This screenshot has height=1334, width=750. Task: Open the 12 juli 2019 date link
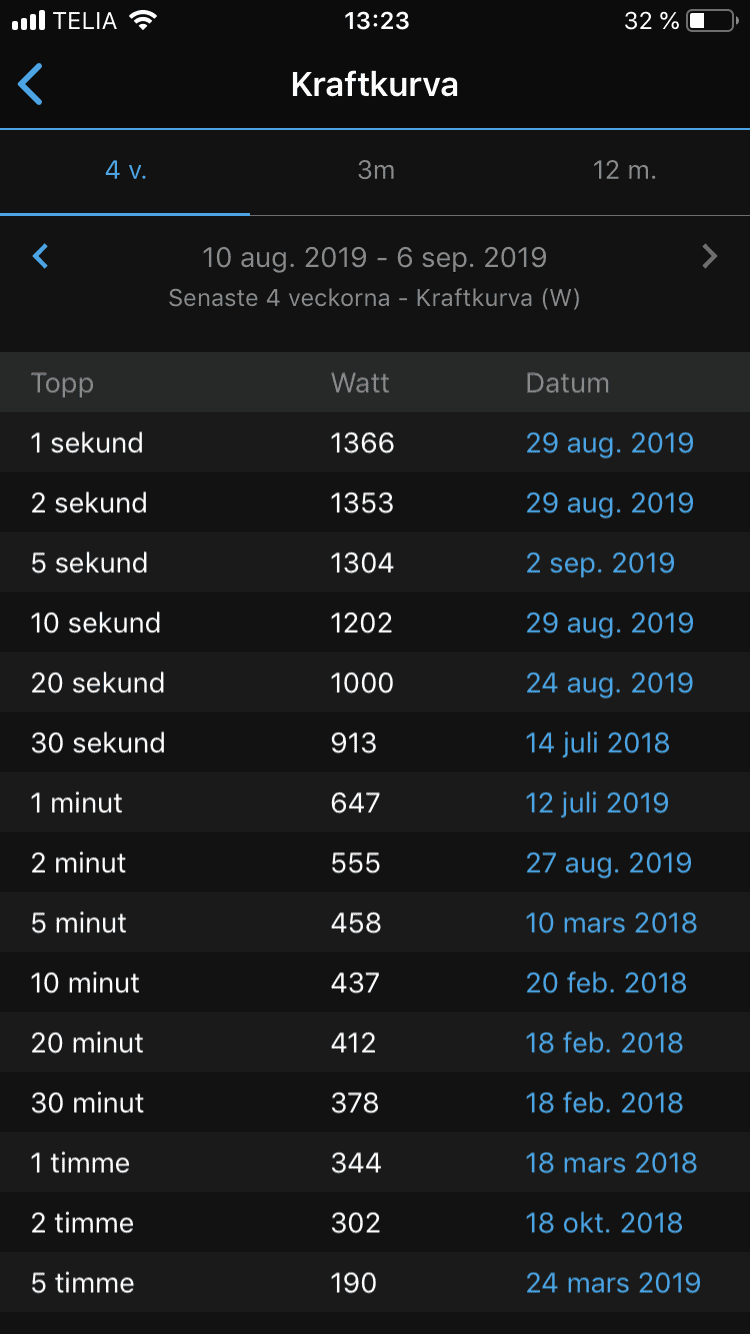pyautogui.click(x=597, y=803)
